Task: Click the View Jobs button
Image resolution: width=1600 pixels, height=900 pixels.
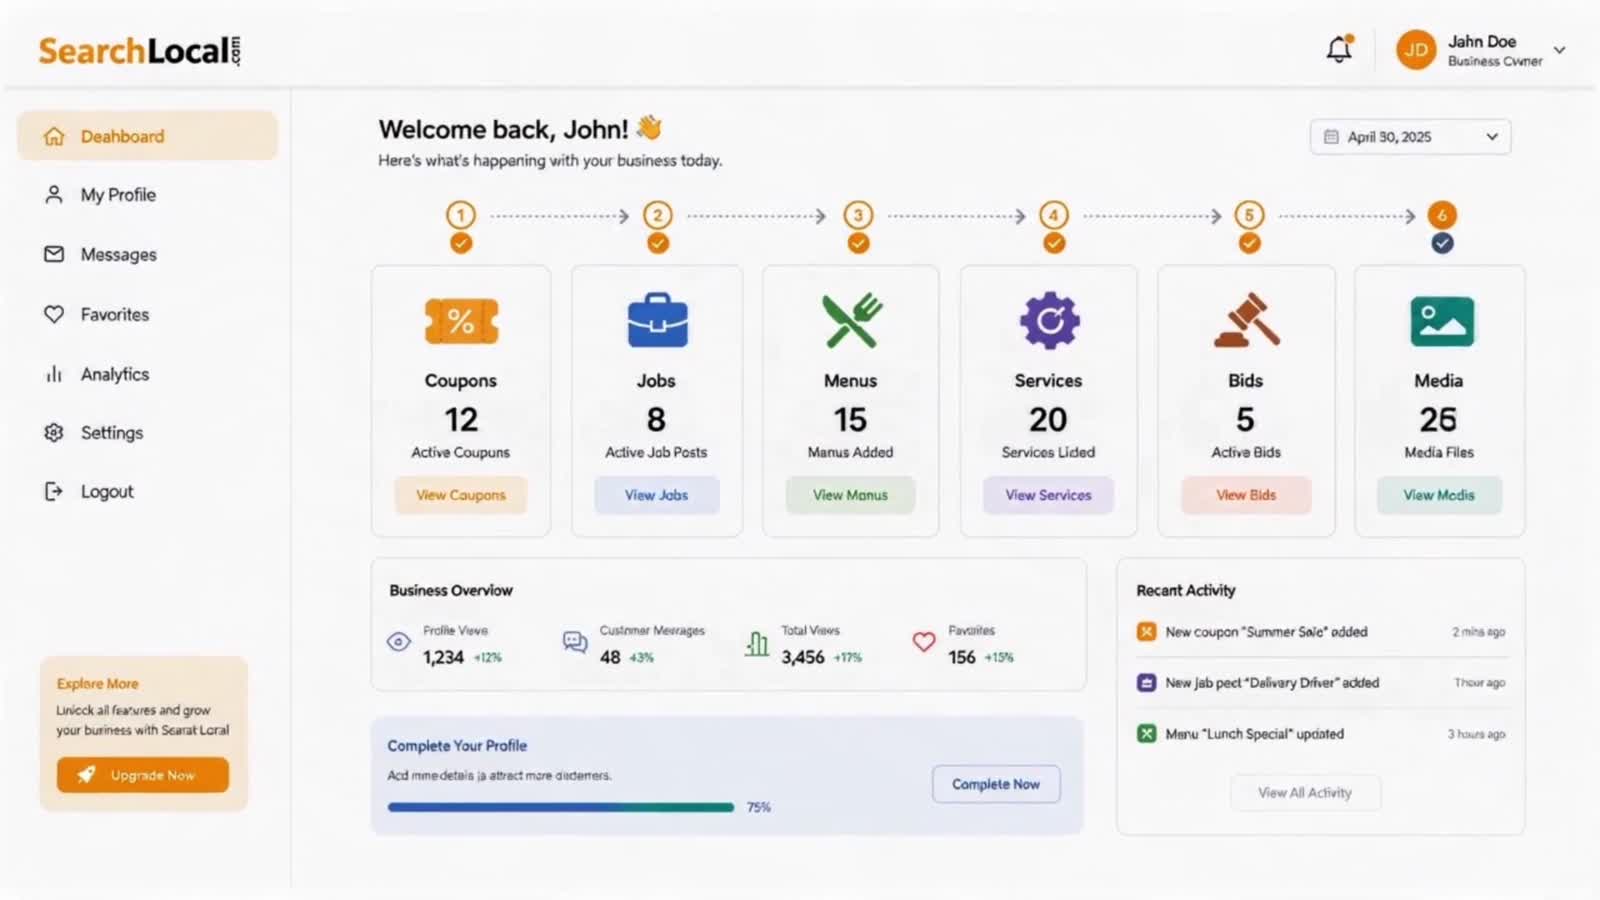Action: [657, 495]
